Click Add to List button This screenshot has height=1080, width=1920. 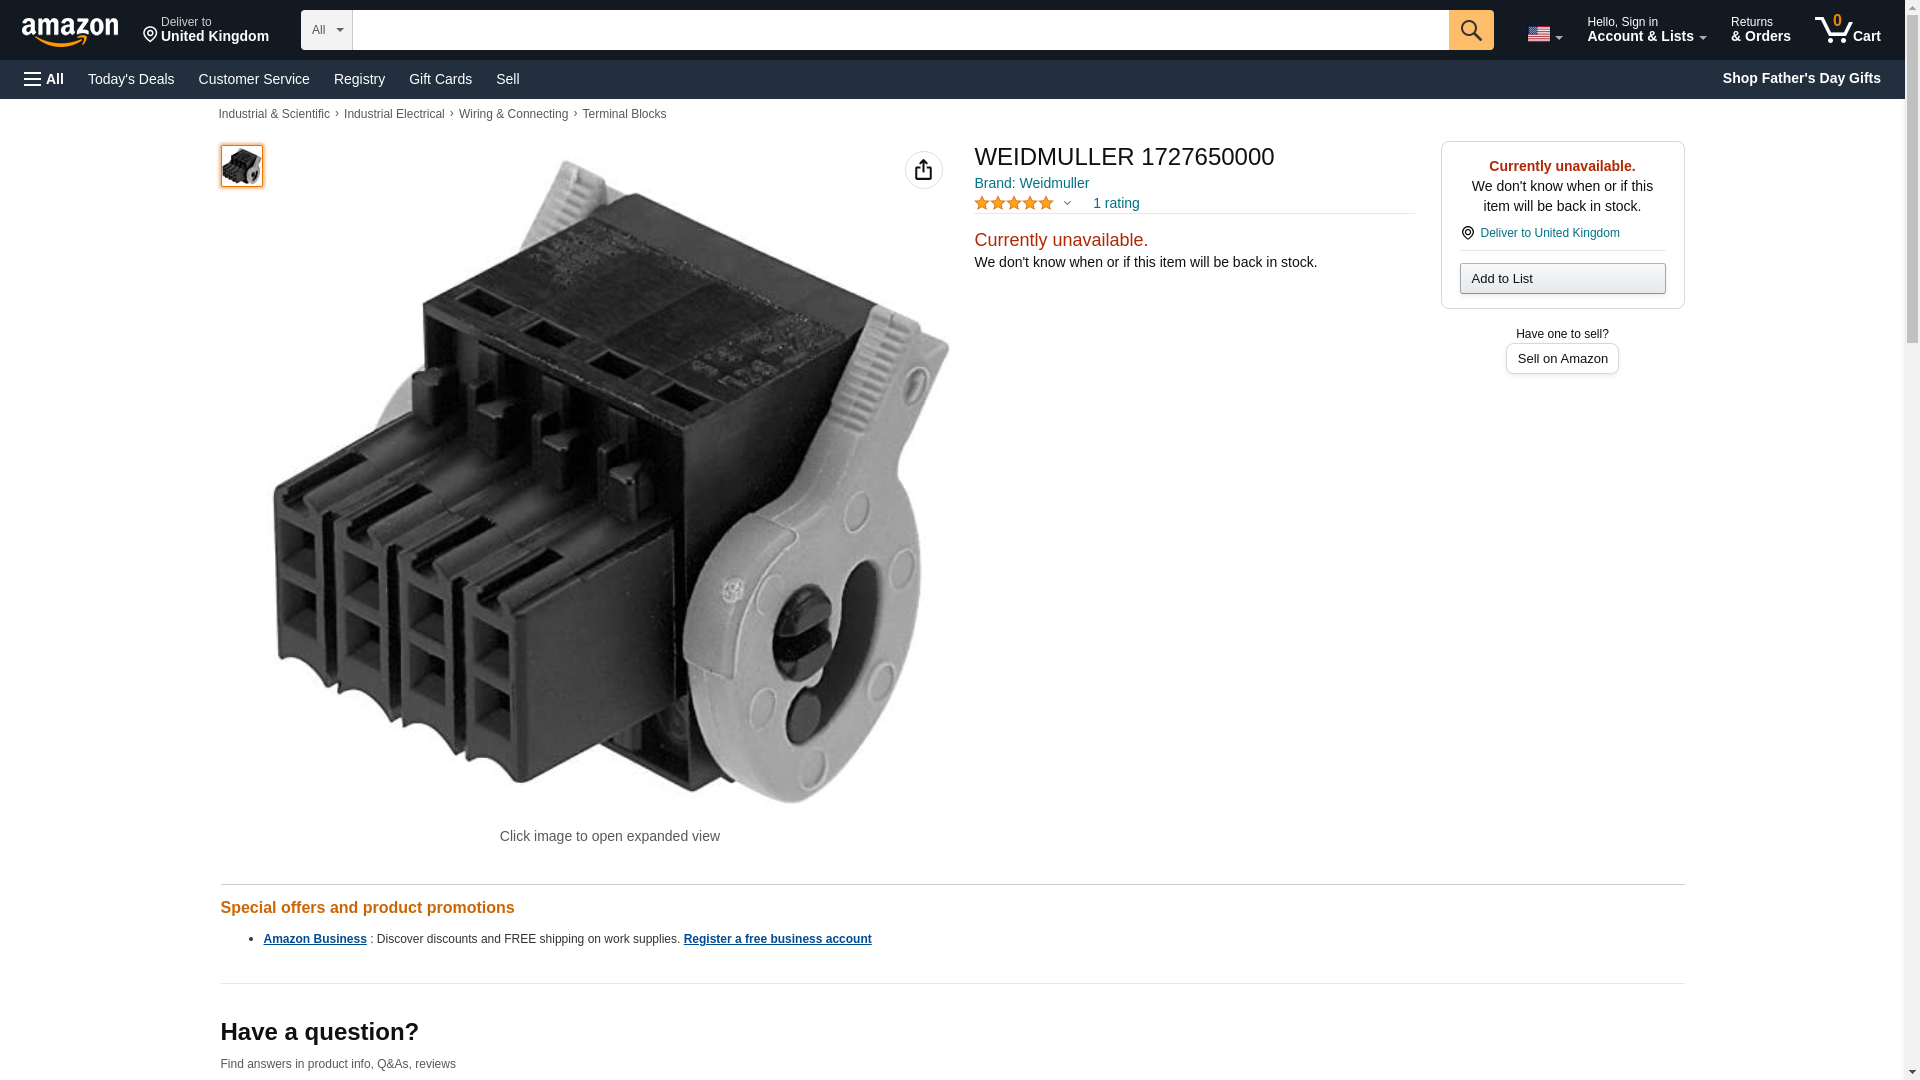[1562, 278]
